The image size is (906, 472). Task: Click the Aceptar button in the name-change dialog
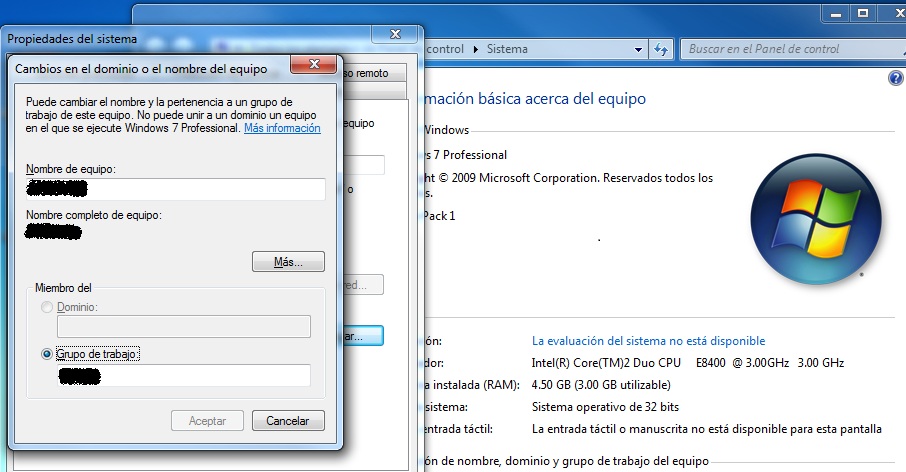pos(207,421)
